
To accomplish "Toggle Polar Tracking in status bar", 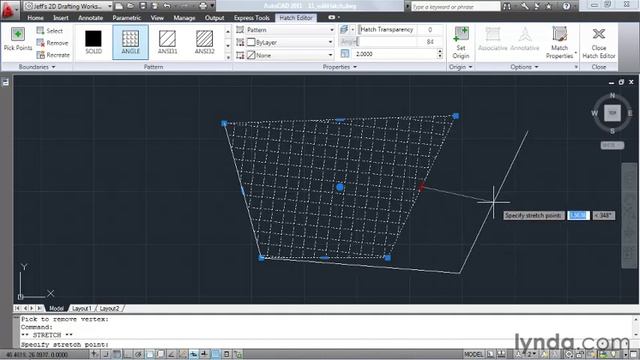I will point(139,354).
